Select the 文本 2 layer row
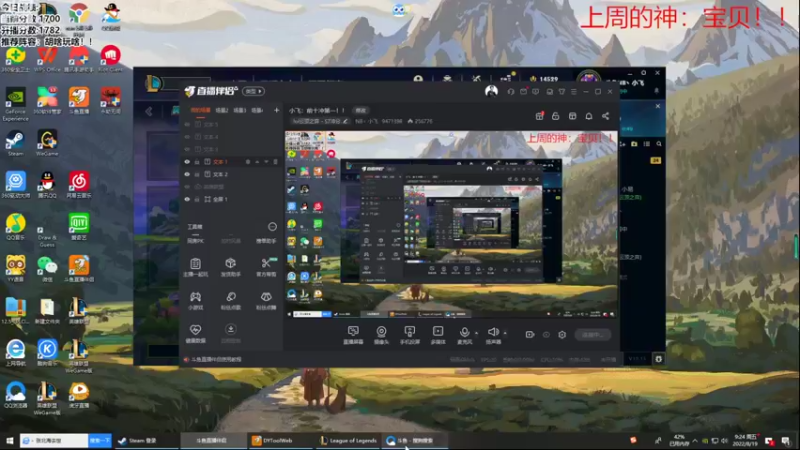Screen dimensions: 800x450 coord(232,174)
